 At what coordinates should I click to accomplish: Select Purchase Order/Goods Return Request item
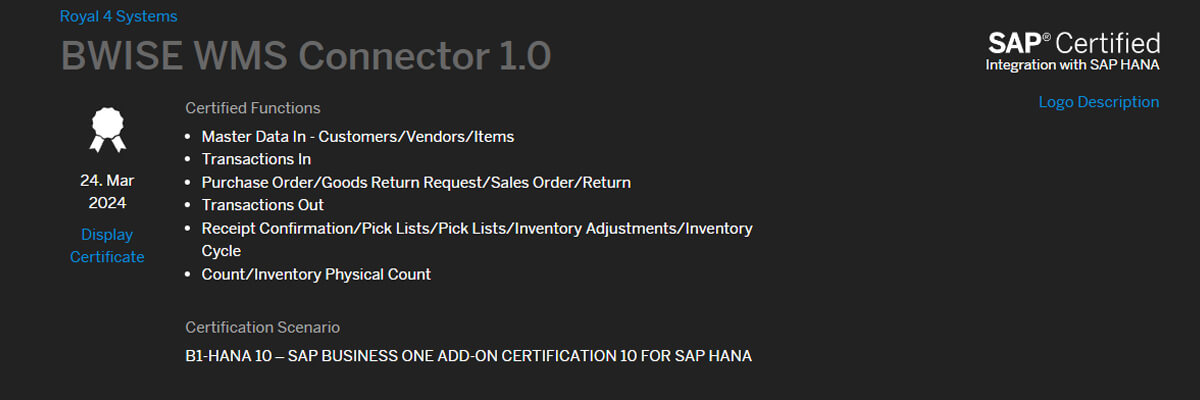[x=415, y=182]
